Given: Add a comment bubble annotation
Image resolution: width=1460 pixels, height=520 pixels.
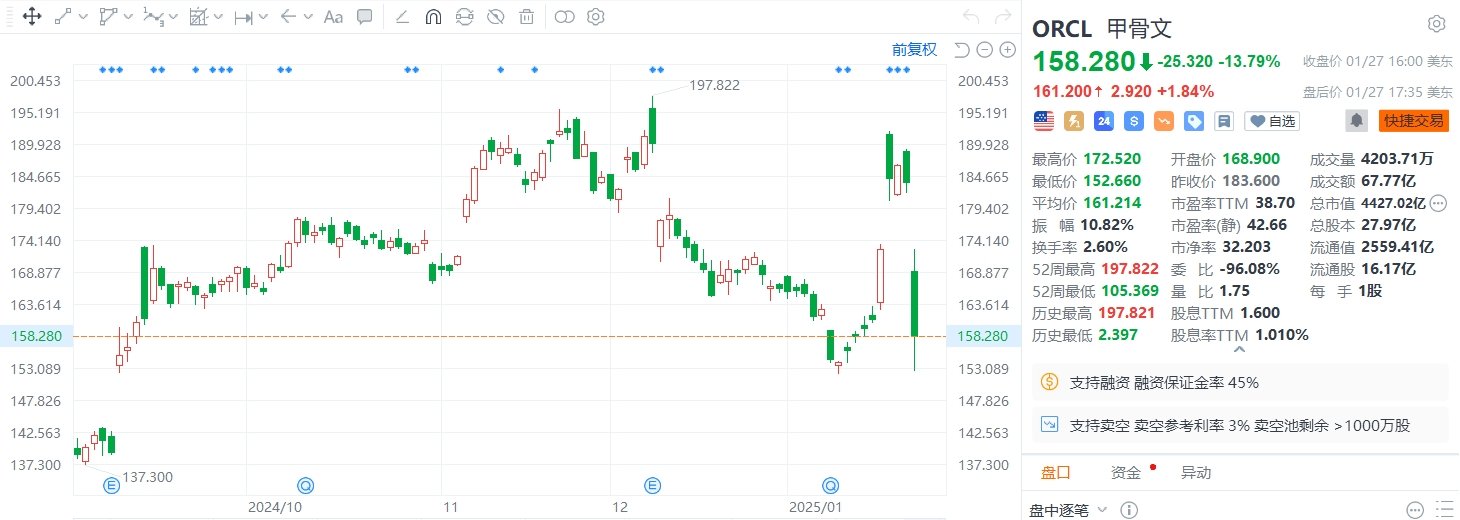Looking at the screenshot, I should coord(365,17).
